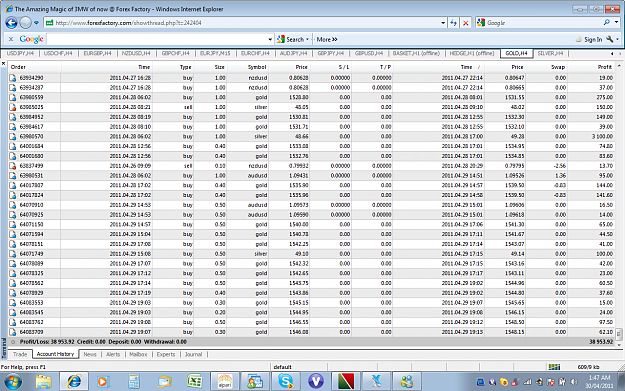Open the SILVER,H4 chart tab
The image size is (625, 391).
(x=550, y=53)
